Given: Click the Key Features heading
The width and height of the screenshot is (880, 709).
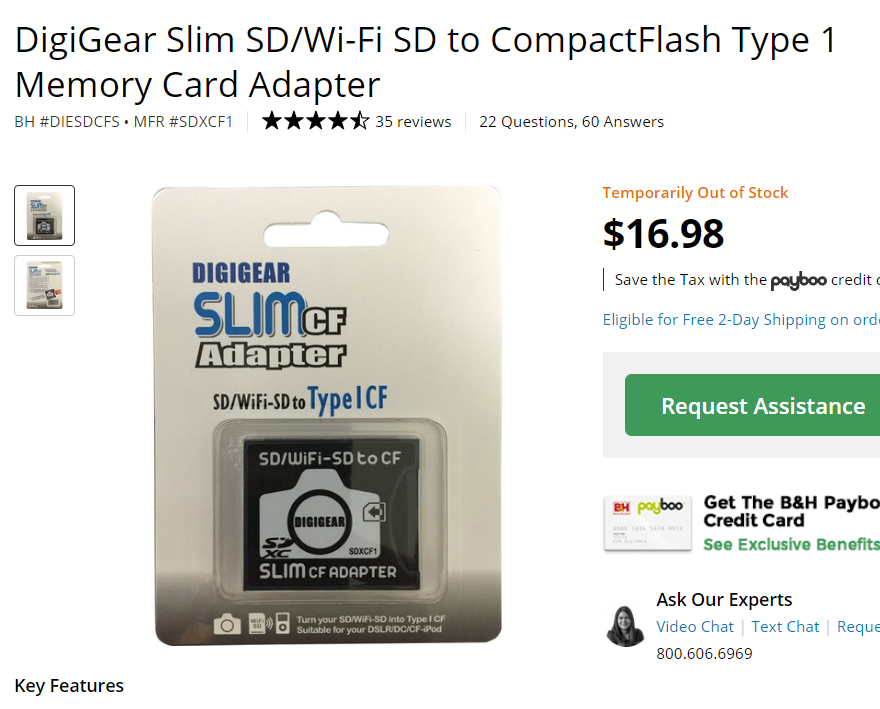Looking at the screenshot, I should (x=69, y=686).
